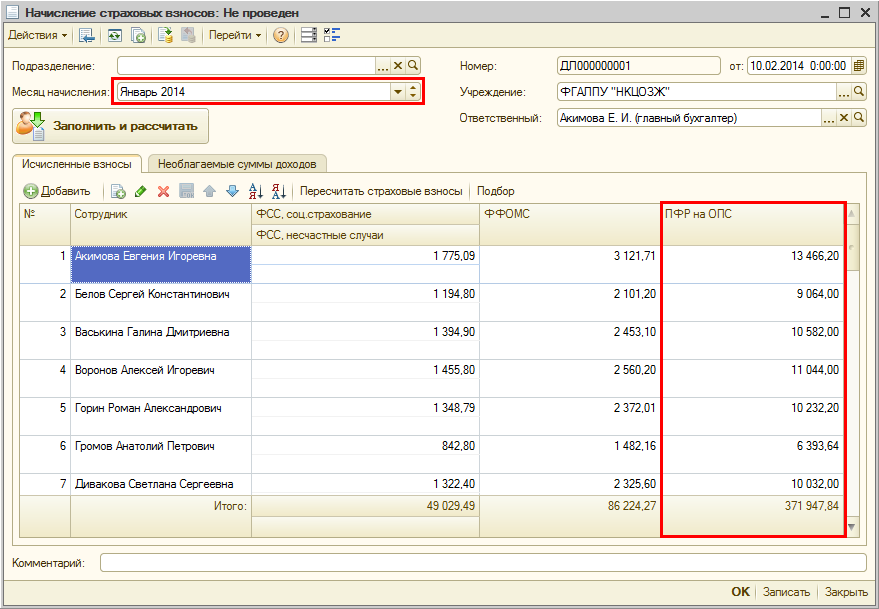Click the blue move down arrow icon

232,191
